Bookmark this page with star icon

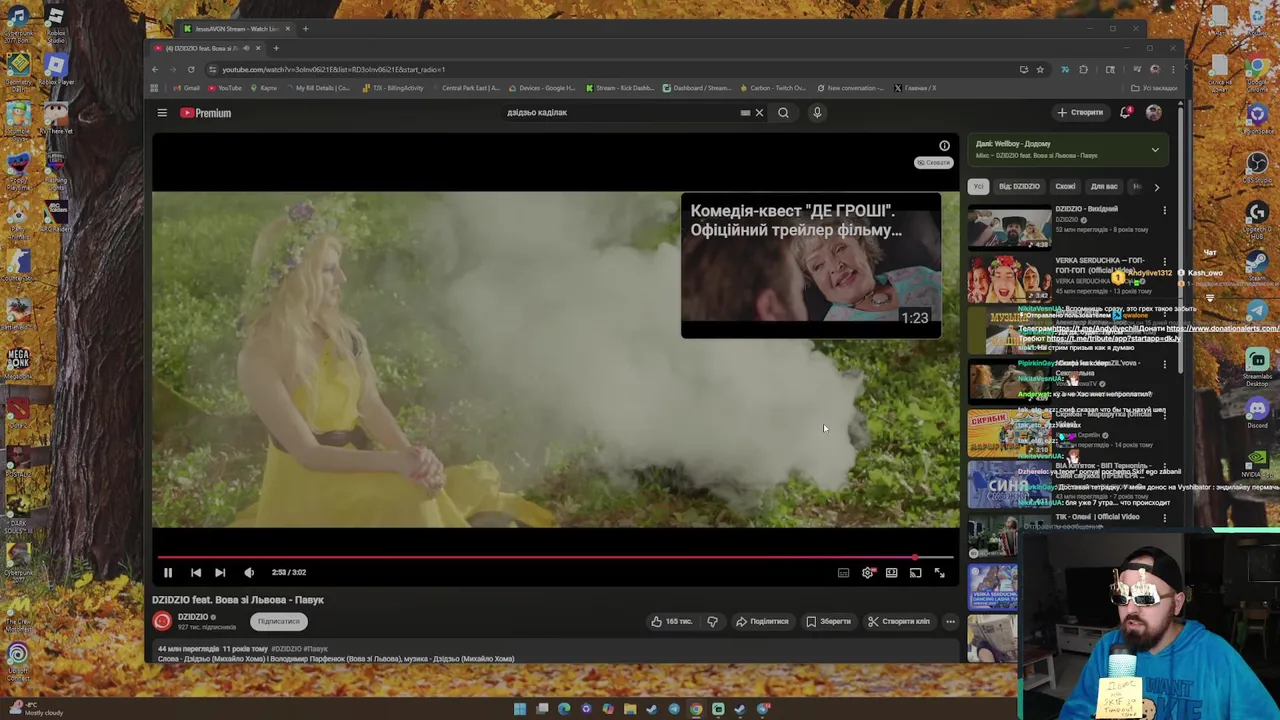click(x=1040, y=70)
